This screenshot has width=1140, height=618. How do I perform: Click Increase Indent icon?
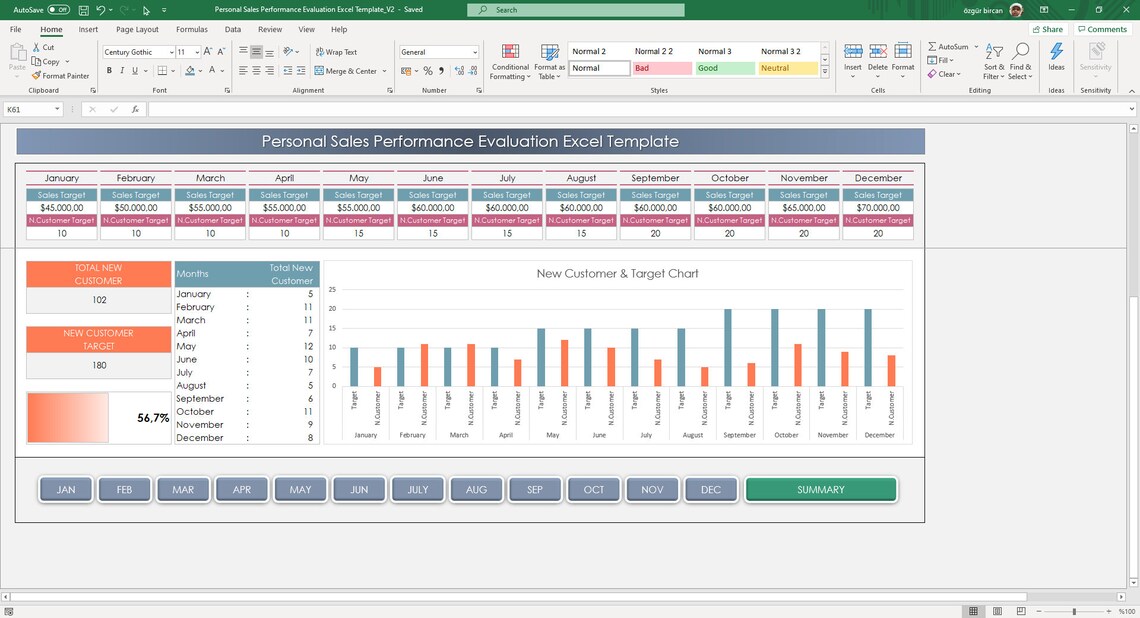[301, 71]
